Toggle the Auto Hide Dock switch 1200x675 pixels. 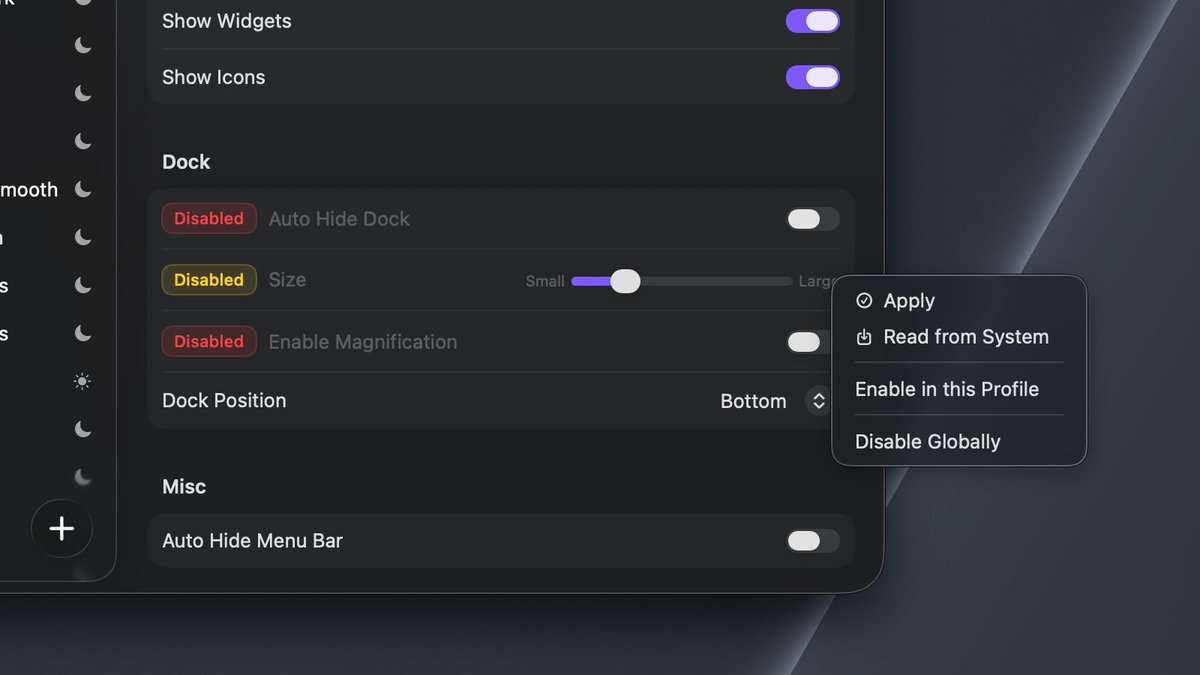tap(812, 219)
